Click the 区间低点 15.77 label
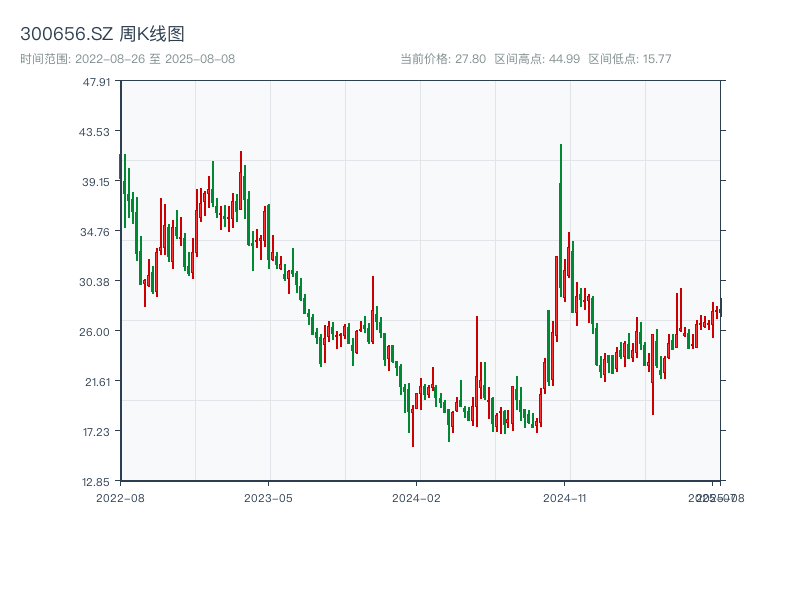The image size is (800, 600). (x=629, y=59)
